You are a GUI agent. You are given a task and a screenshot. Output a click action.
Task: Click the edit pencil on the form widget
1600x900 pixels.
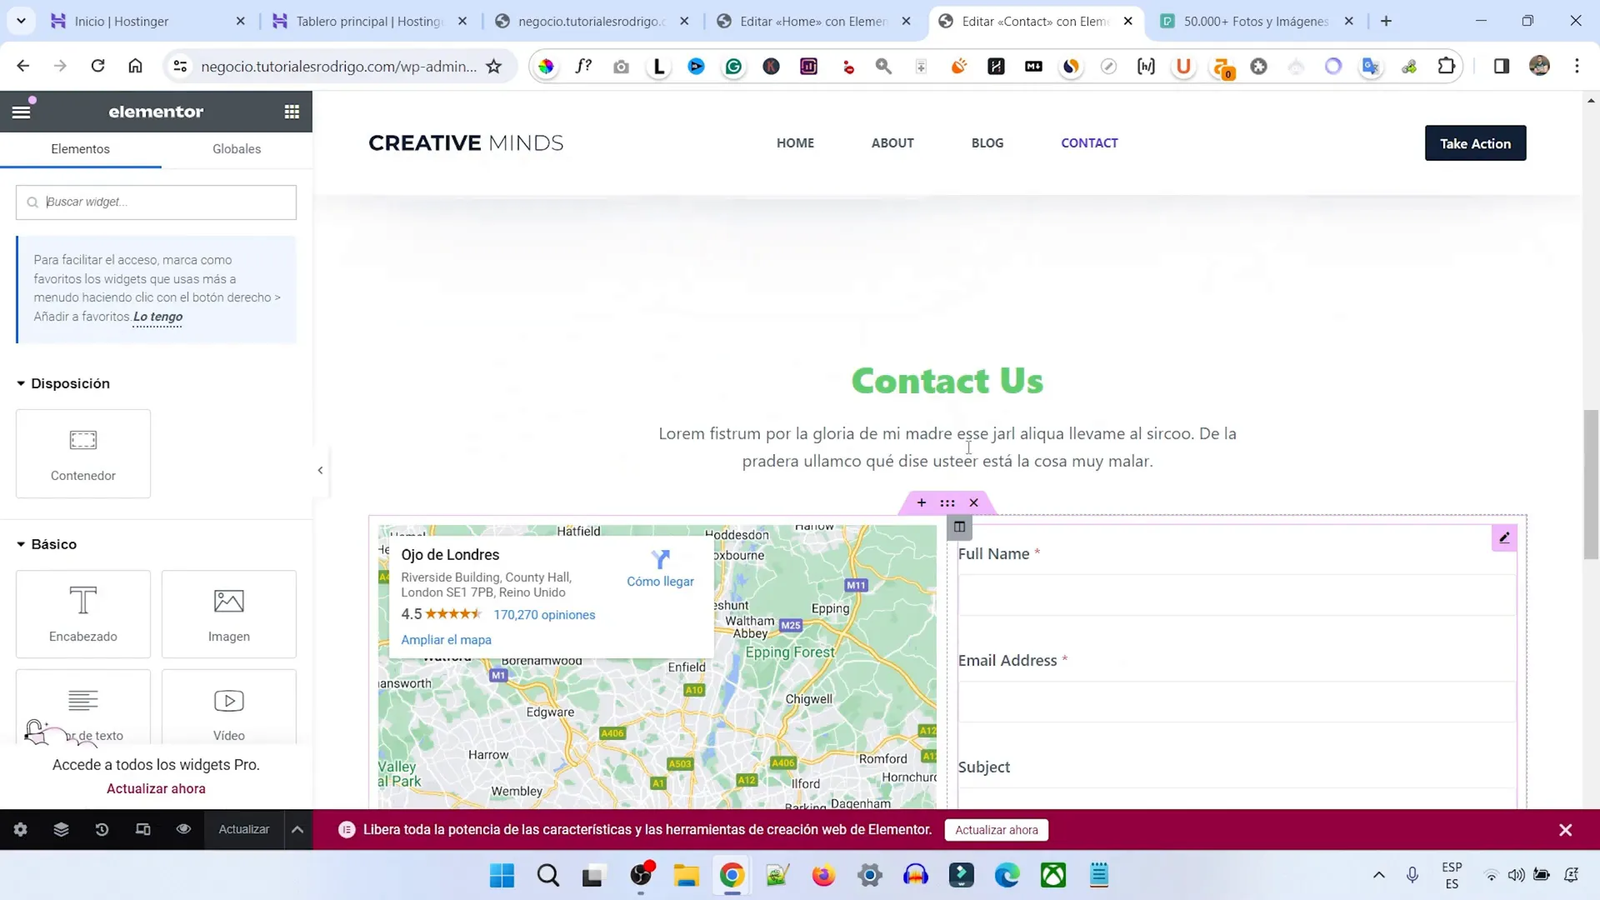point(1504,537)
